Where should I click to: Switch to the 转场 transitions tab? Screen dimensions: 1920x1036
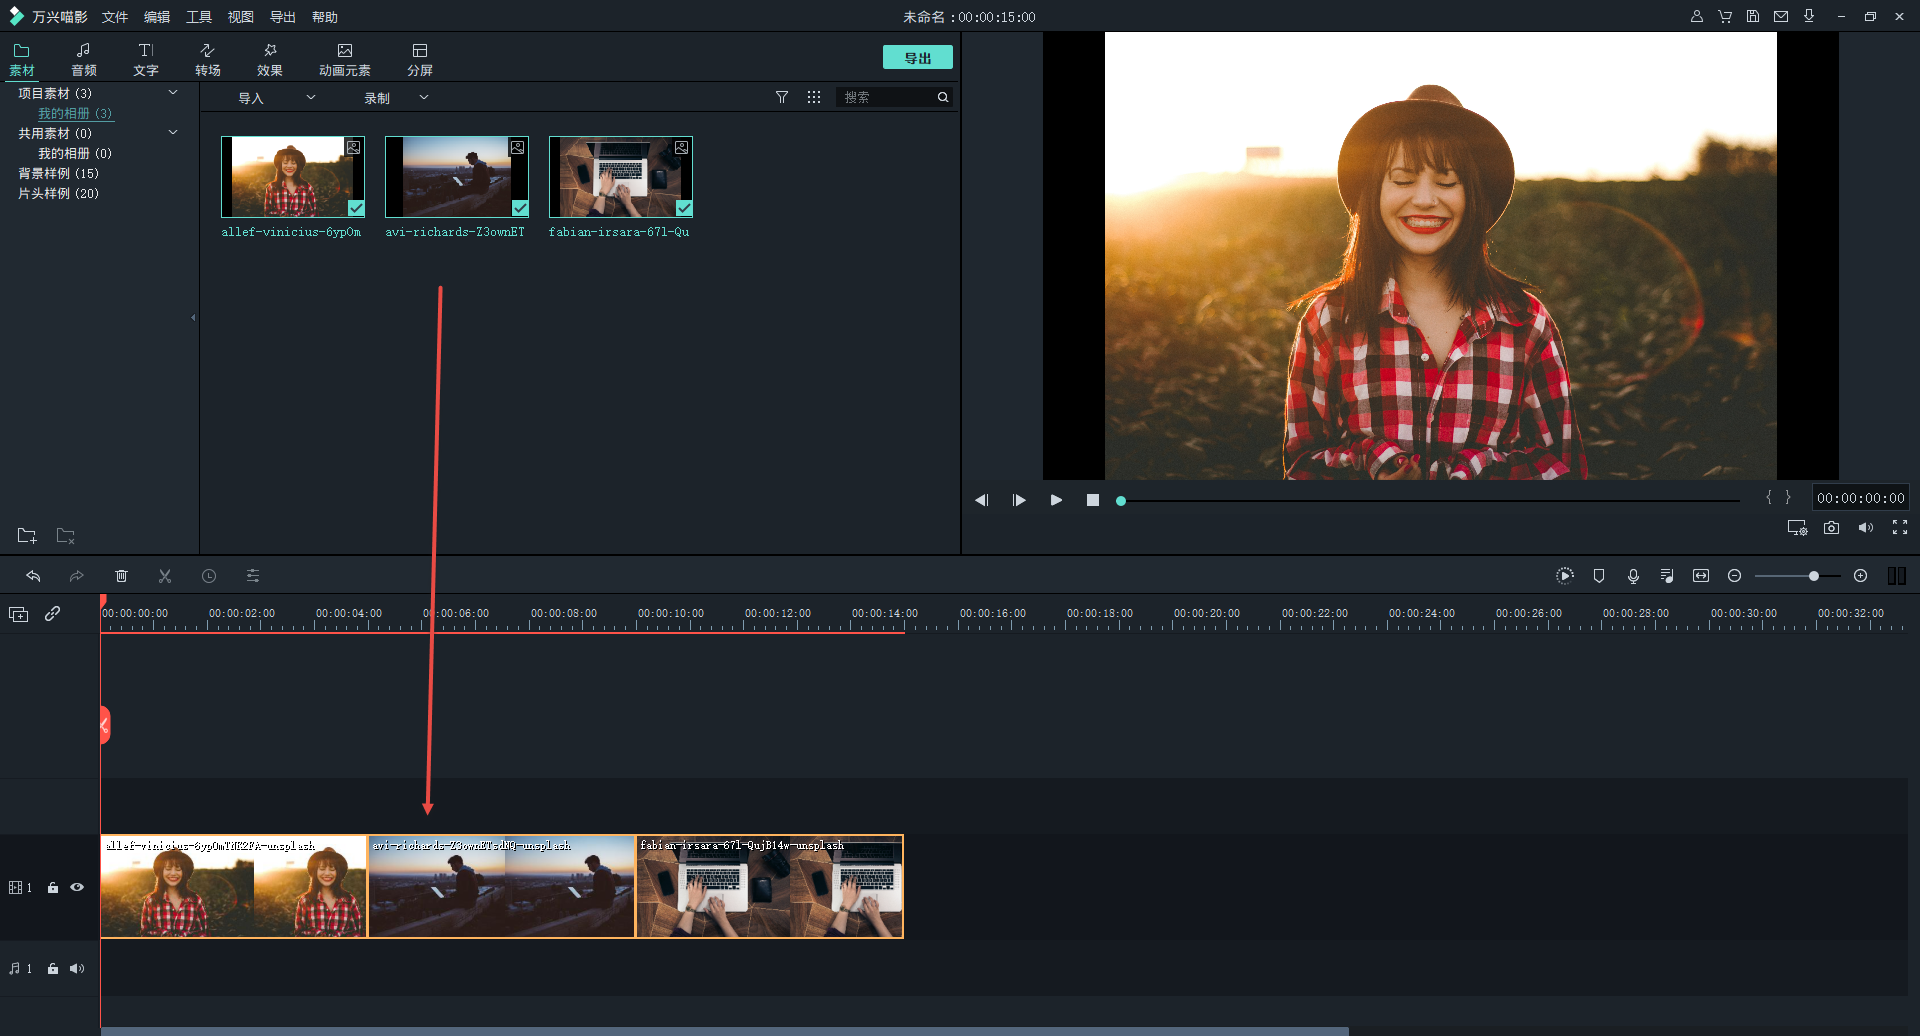[x=207, y=59]
